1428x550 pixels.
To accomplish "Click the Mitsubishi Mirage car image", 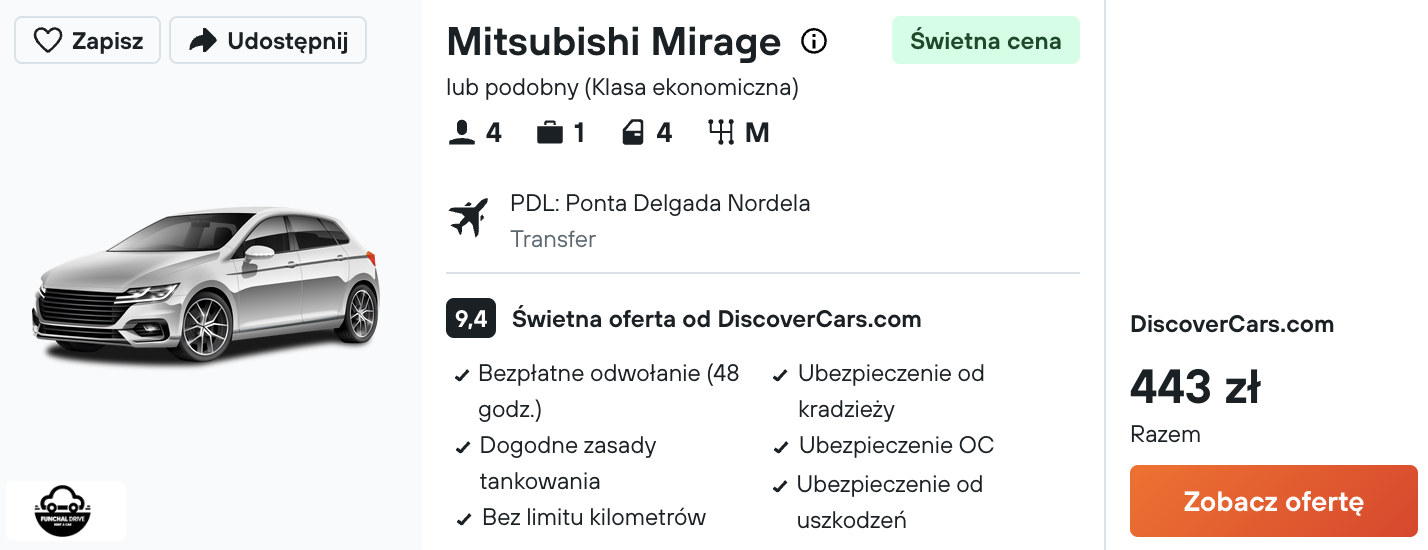I will point(207,286).
